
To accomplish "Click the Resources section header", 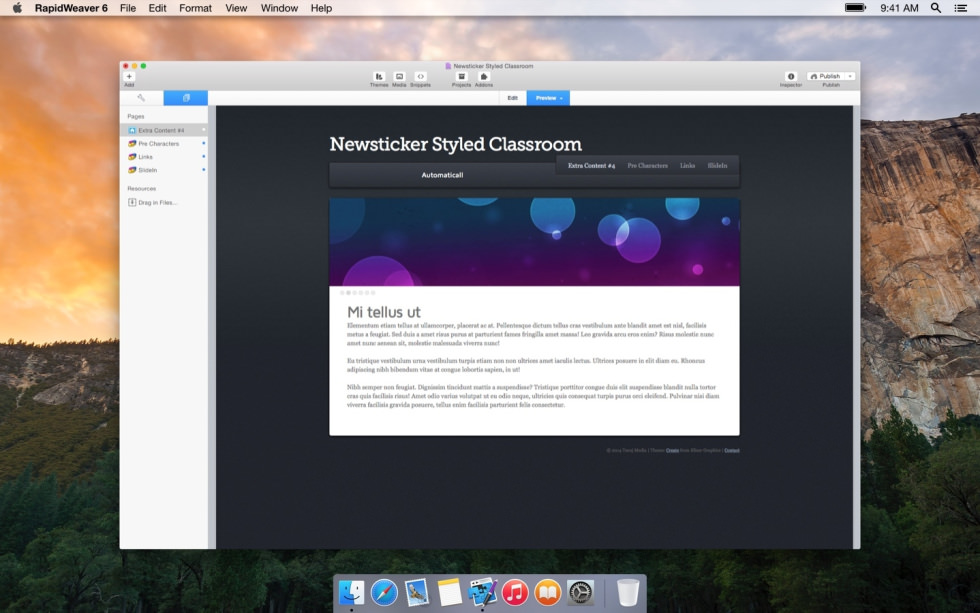I will point(142,189).
